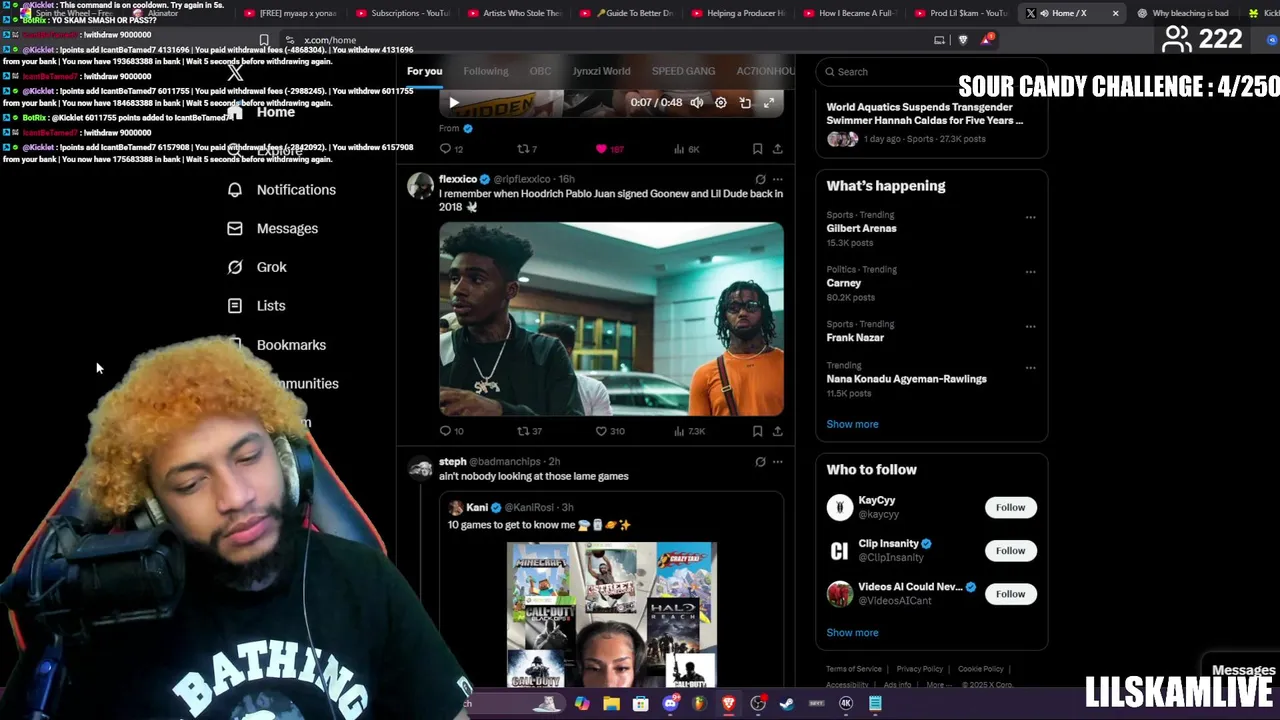Open the quoted Kani post
1280x720 pixels.
[x=611, y=590]
